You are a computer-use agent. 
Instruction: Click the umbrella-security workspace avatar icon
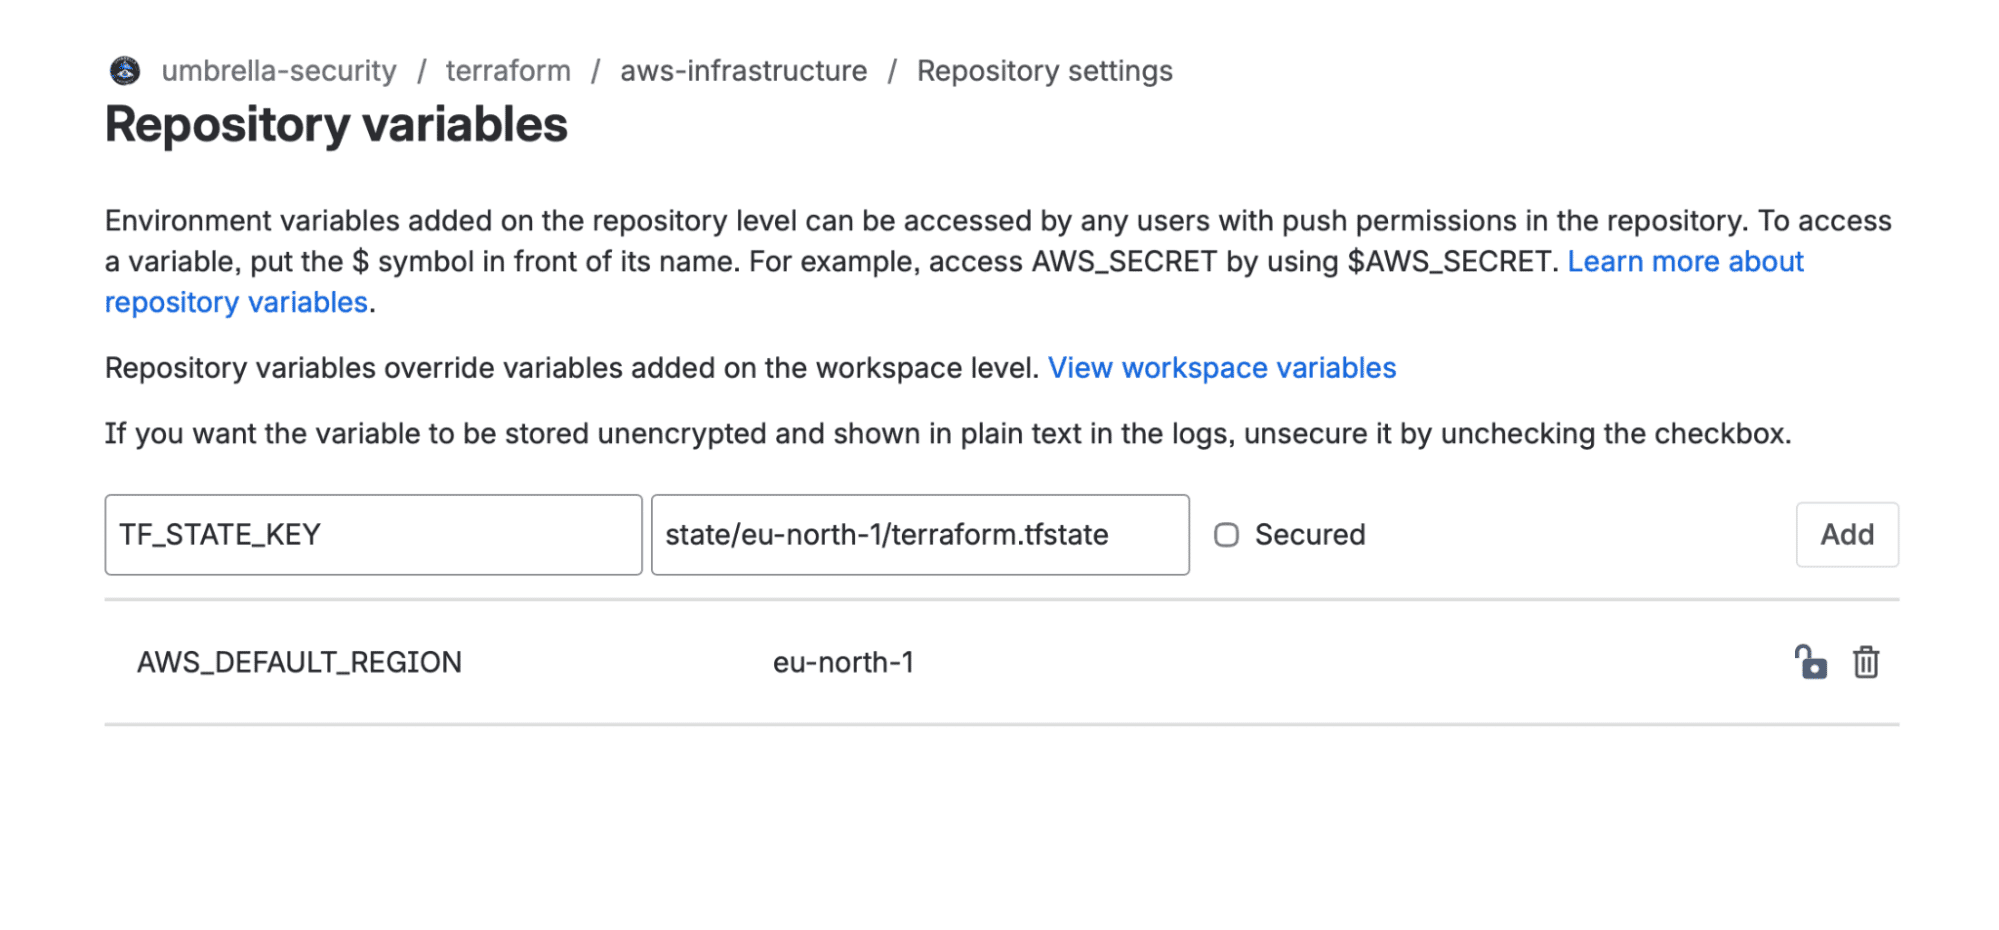click(125, 70)
